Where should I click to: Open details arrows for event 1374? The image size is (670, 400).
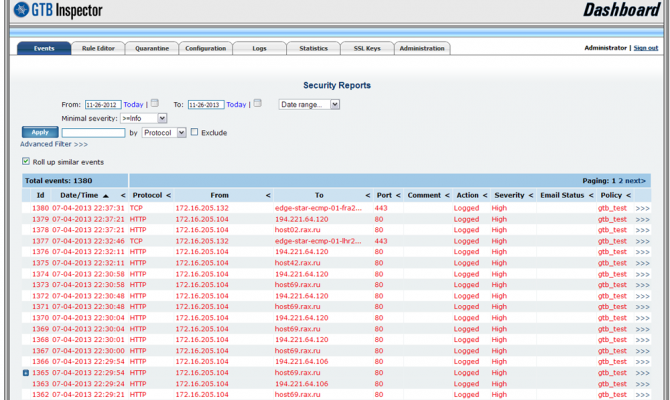coord(642,274)
